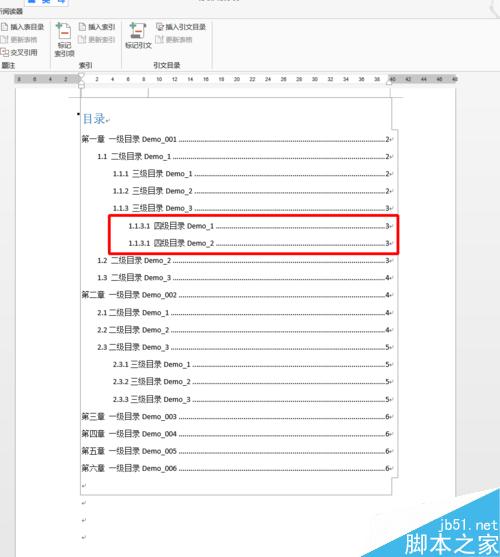The width and height of the screenshot is (500, 557).
Task: Select the first-line indent marker on ruler
Action: (x=81, y=76)
